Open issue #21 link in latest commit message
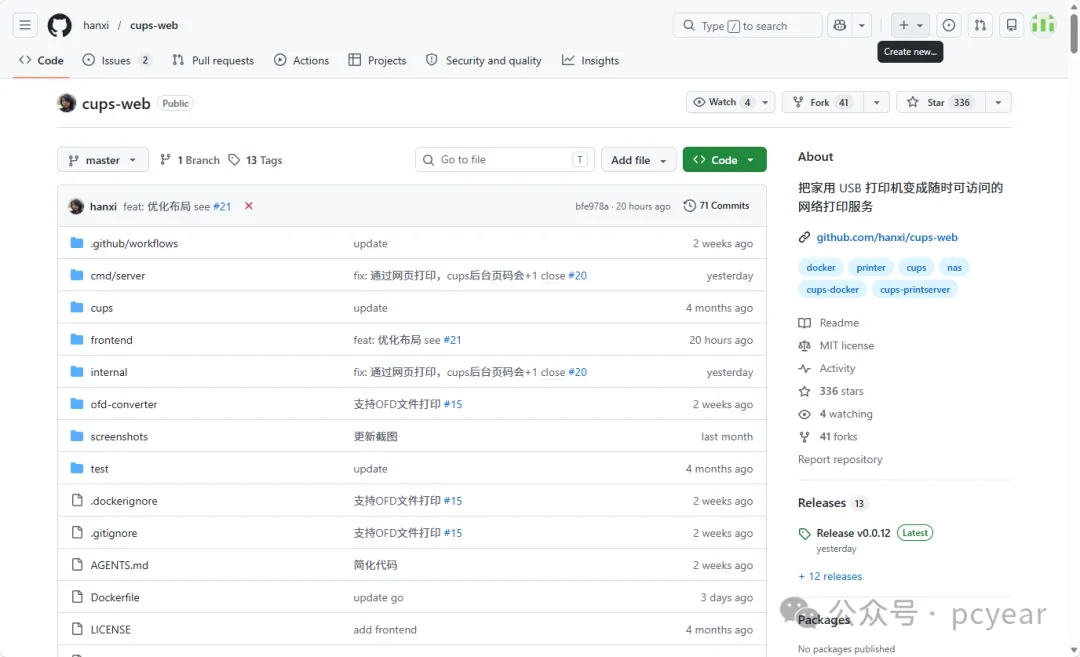 tap(222, 206)
